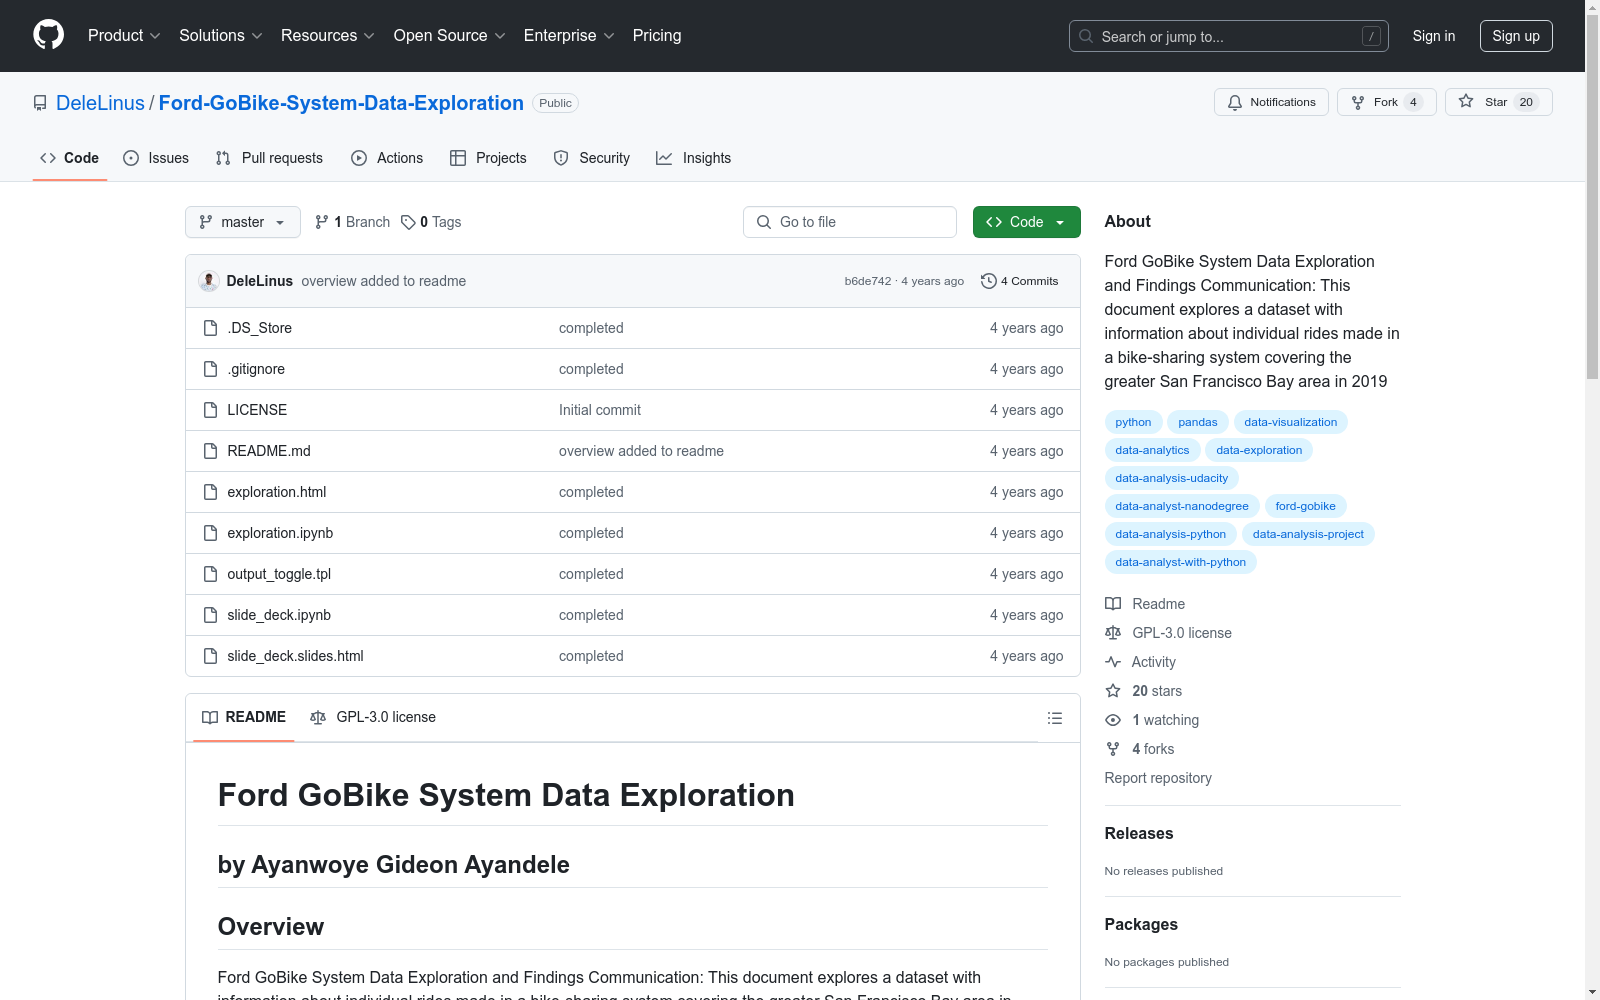1600x1000 pixels.
Task: Click the fork icon beside 4 forks
Action: tap(1113, 749)
